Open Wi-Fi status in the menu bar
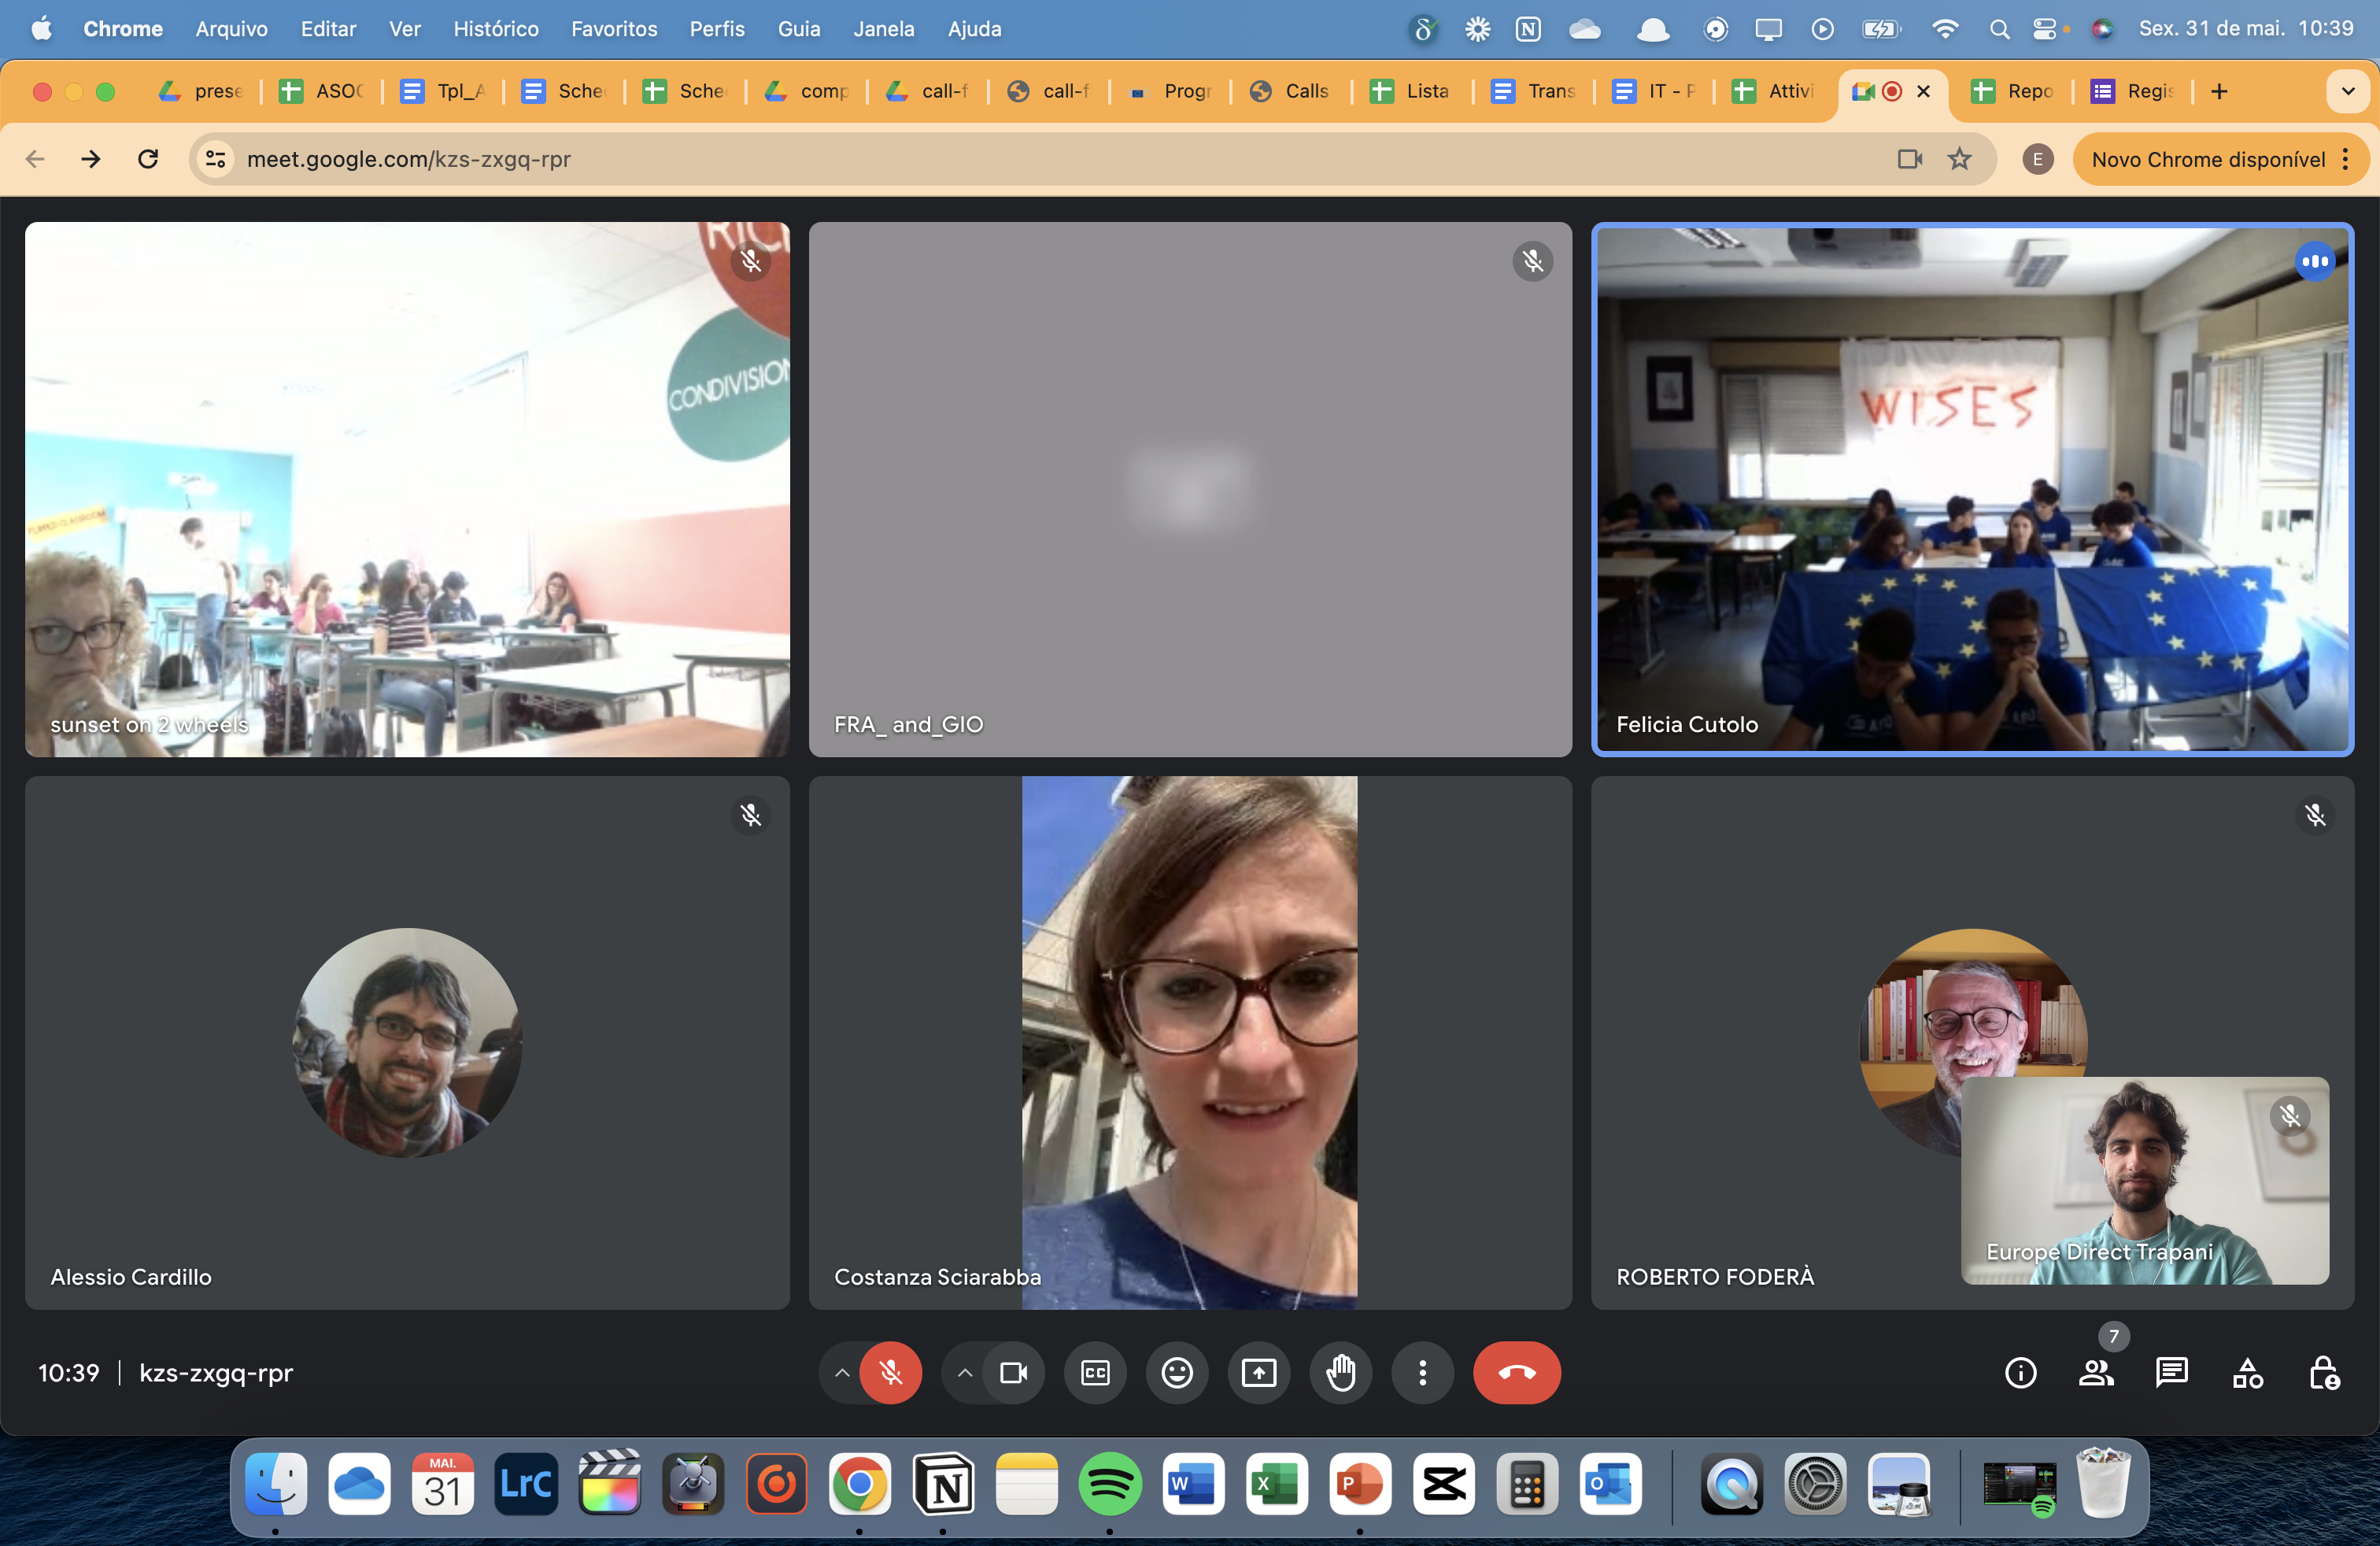Image resolution: width=2380 pixels, height=1546 pixels. click(1944, 29)
